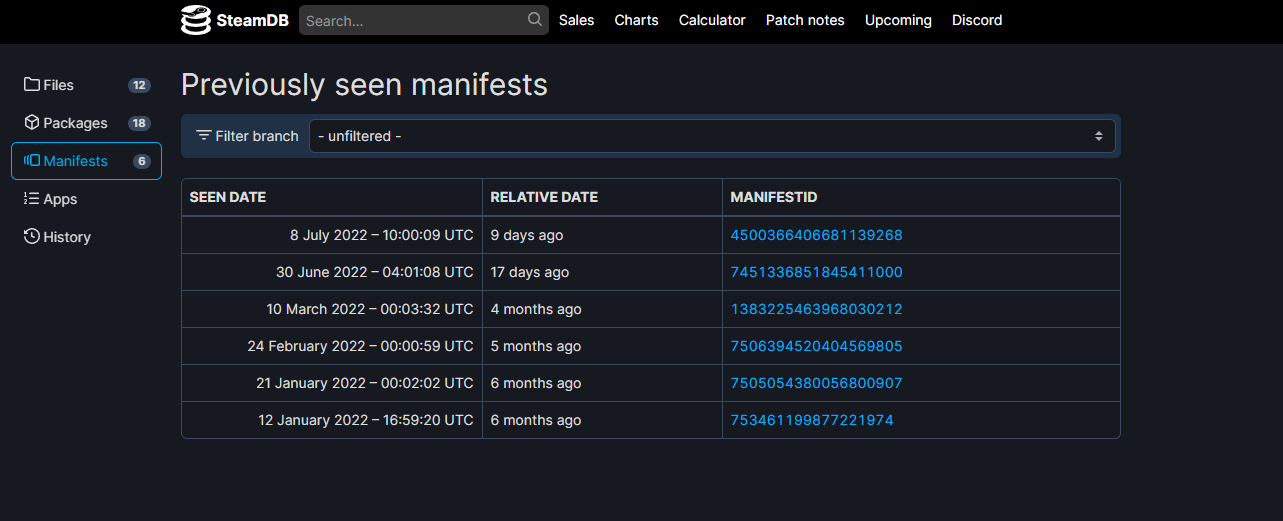Click the SteamDB logo icon
1283x521 pixels.
point(196,20)
